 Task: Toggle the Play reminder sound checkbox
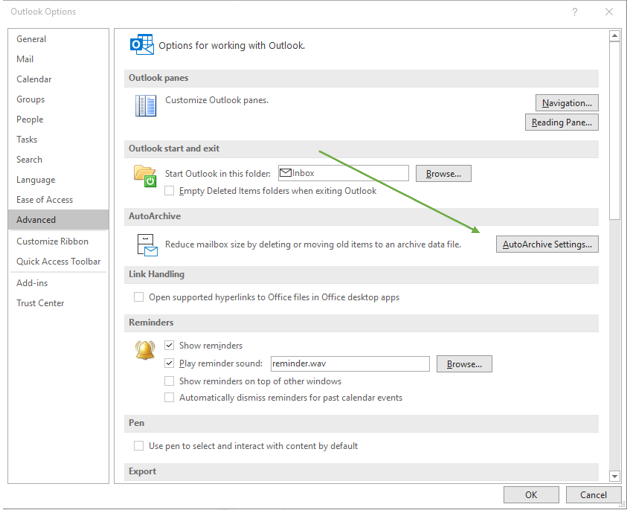tap(169, 363)
